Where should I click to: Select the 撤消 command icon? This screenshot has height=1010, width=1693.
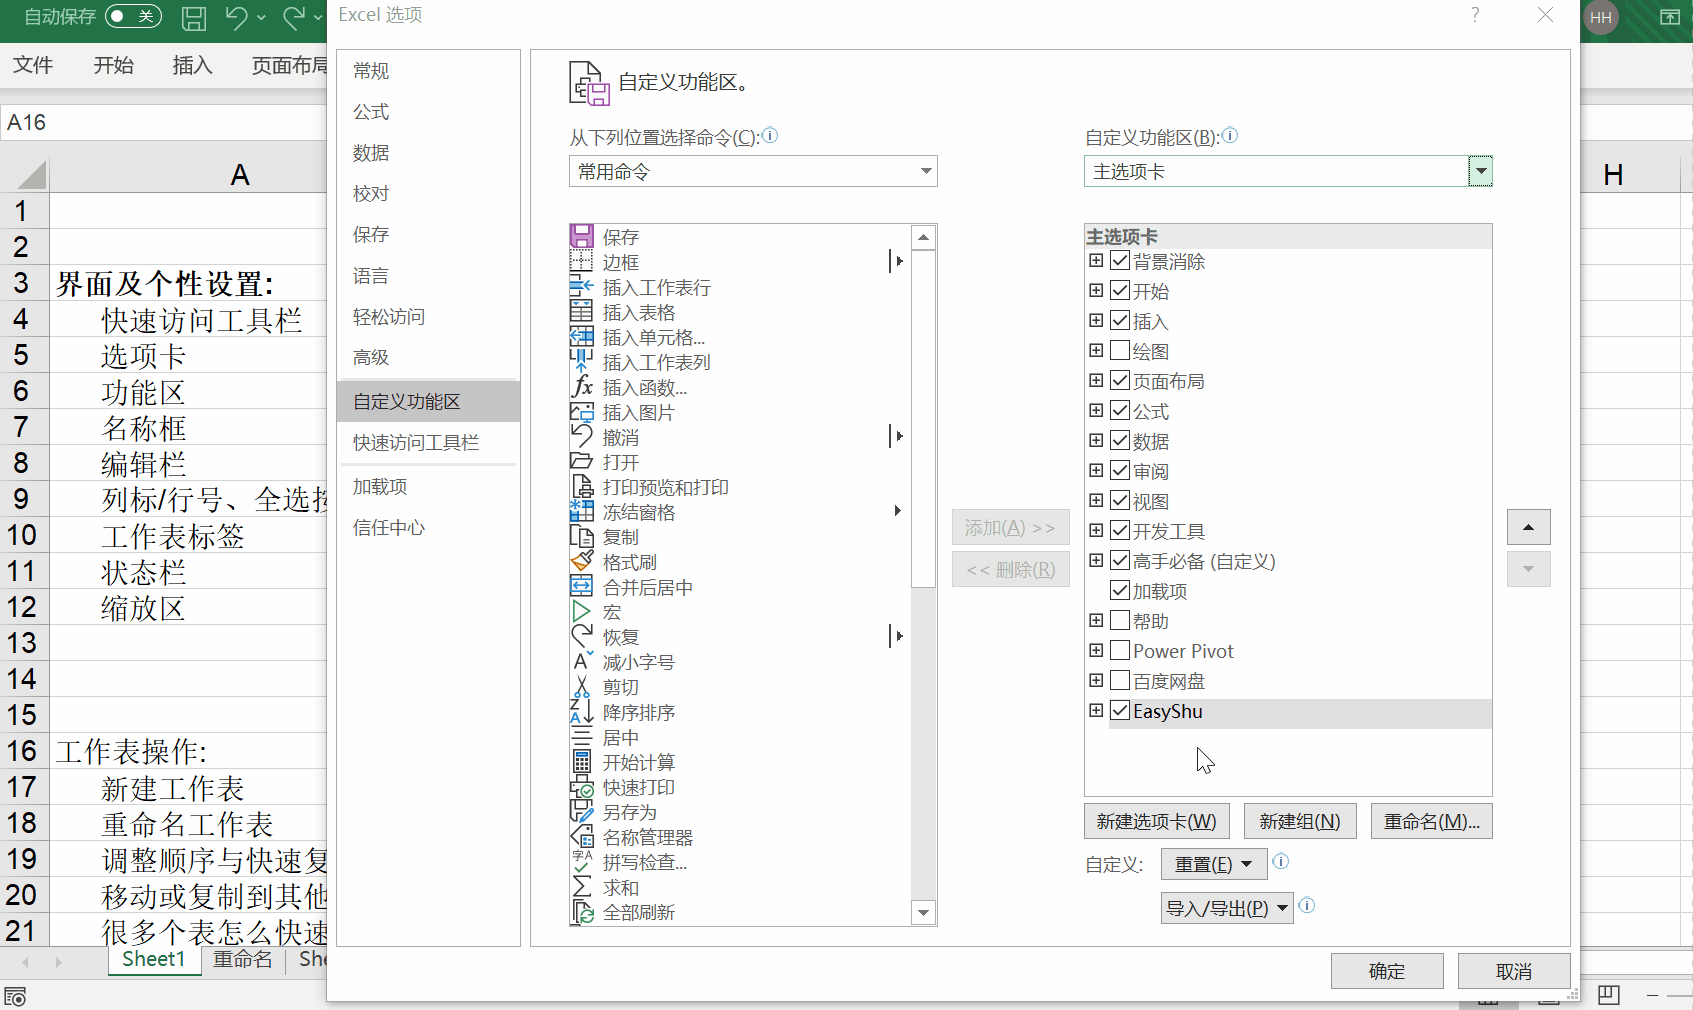pyautogui.click(x=582, y=437)
